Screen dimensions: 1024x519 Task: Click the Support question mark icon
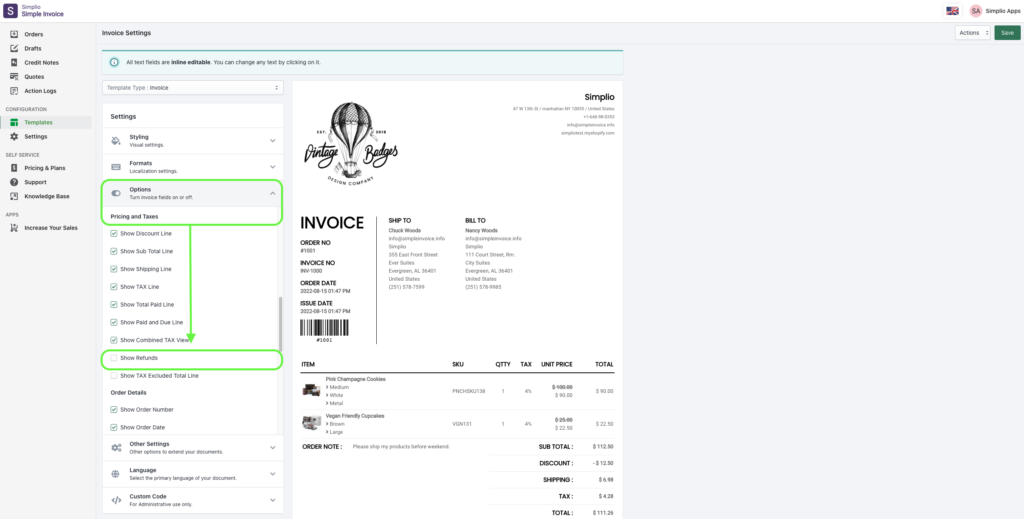14,182
